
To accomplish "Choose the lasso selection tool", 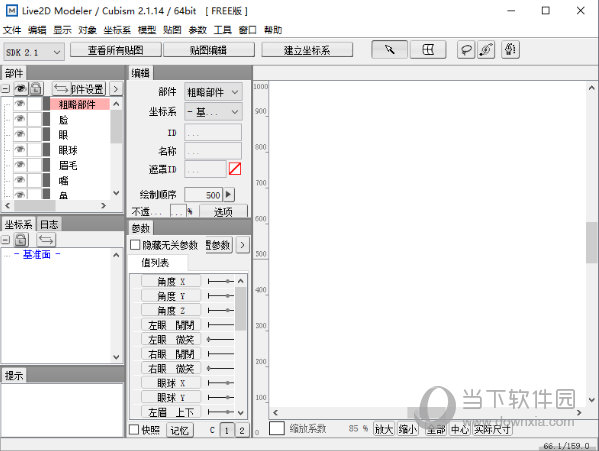I will pyautogui.click(x=466, y=50).
